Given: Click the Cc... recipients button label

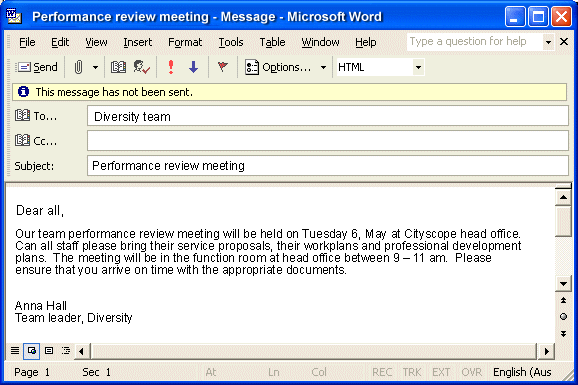Looking at the screenshot, I should click(x=45, y=141).
